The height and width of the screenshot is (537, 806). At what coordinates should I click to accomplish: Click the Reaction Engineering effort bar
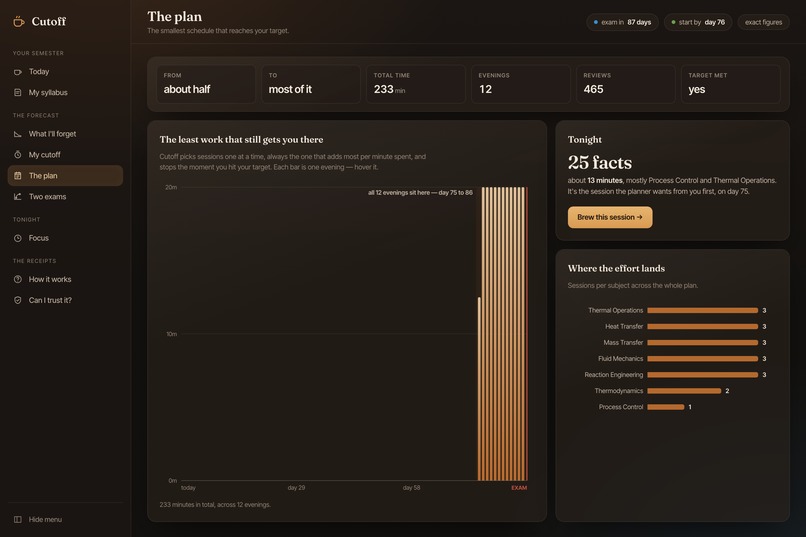702,375
